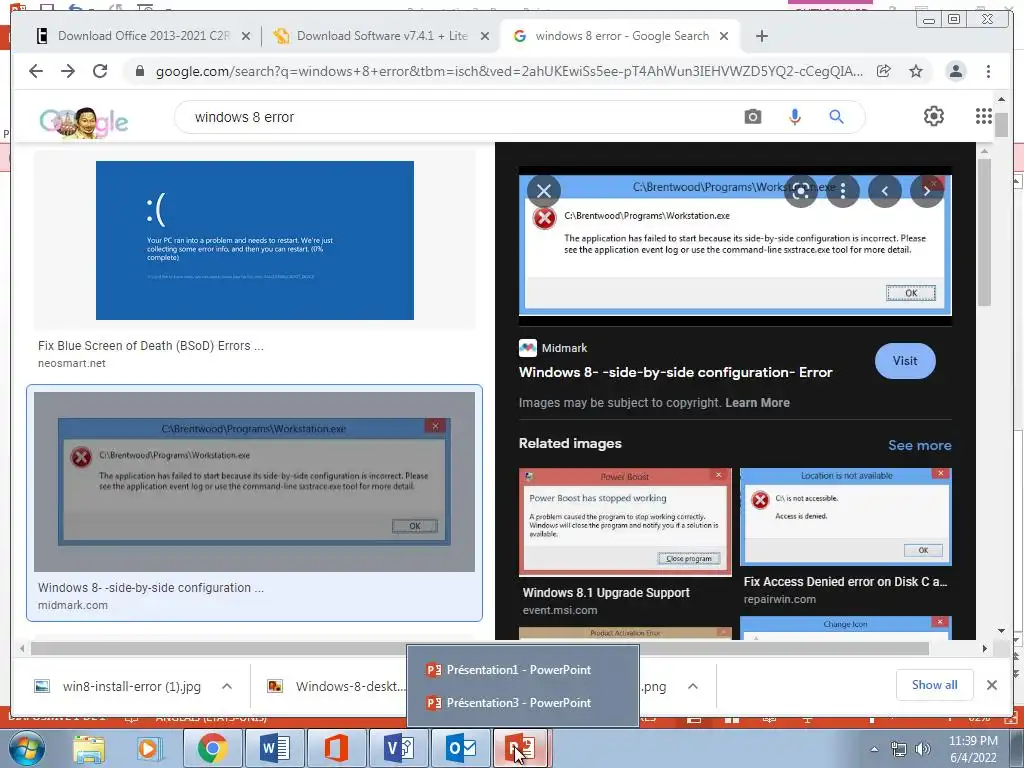Open the Chrome profile avatar
Viewport: 1024px width, 768px height.
pyautogui.click(x=955, y=71)
